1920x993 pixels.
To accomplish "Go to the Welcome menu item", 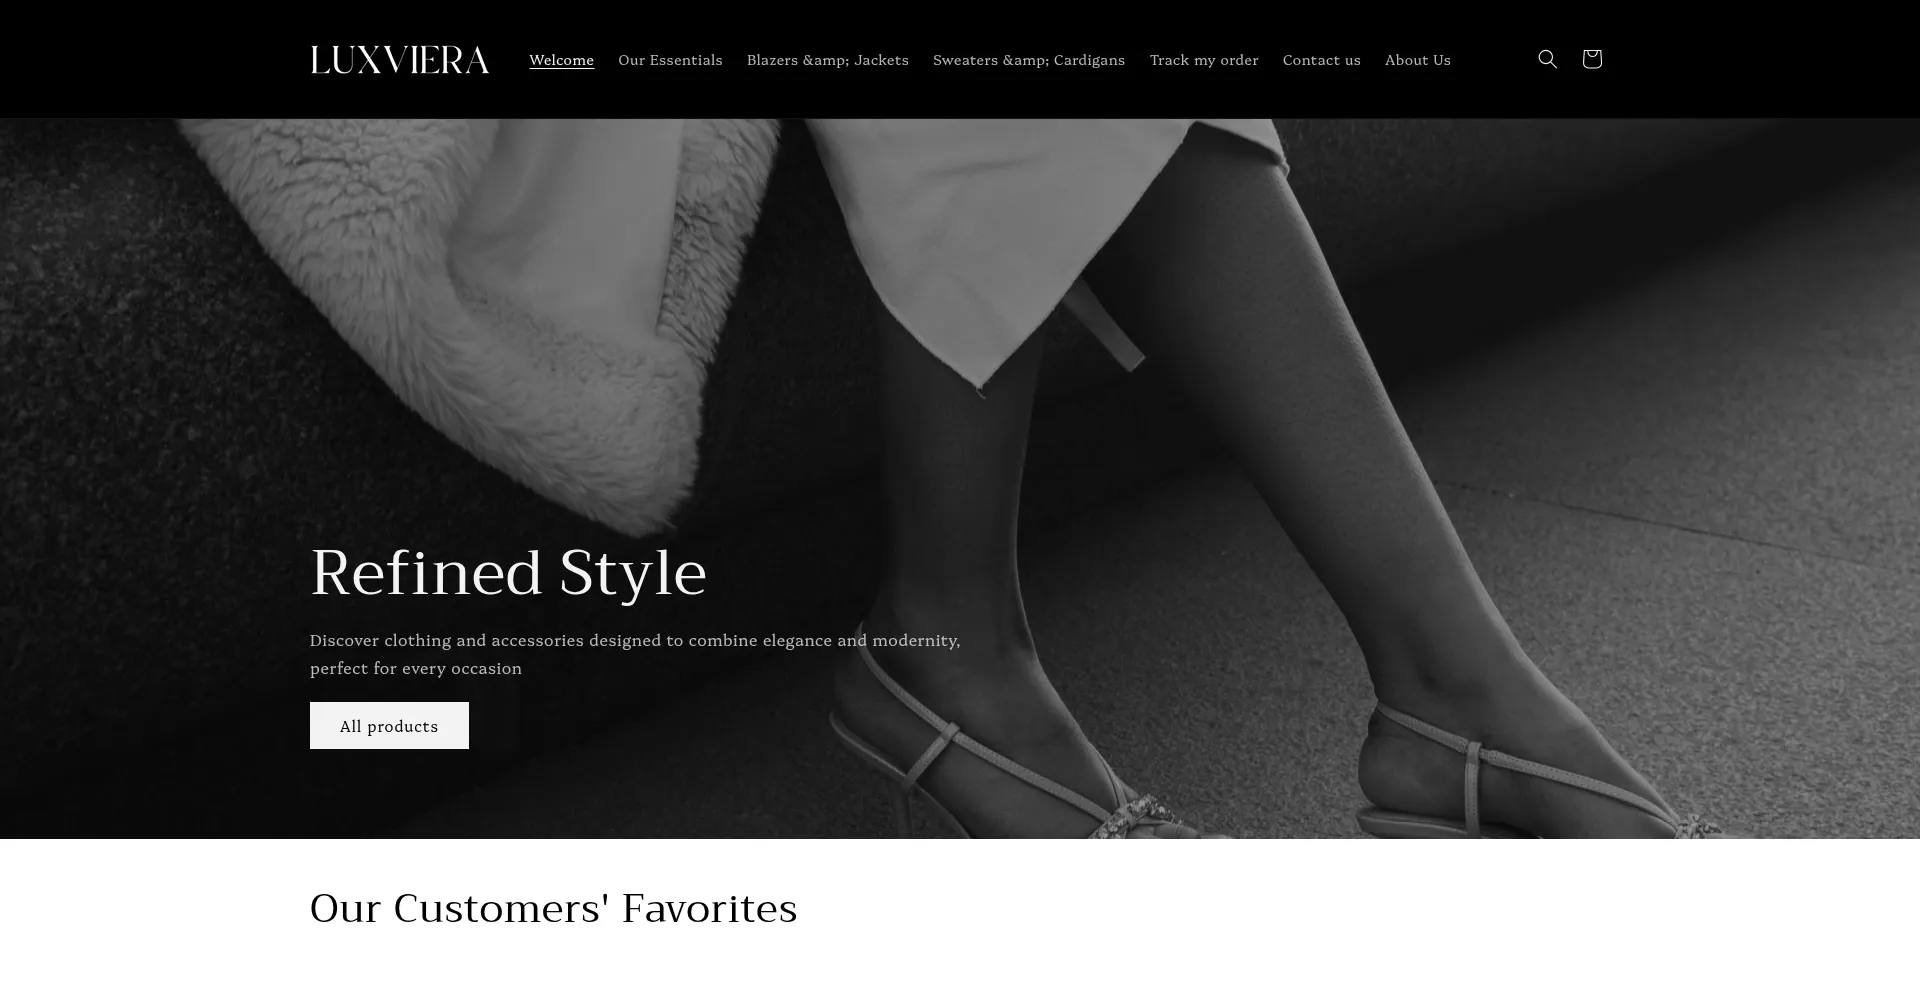I will [561, 60].
